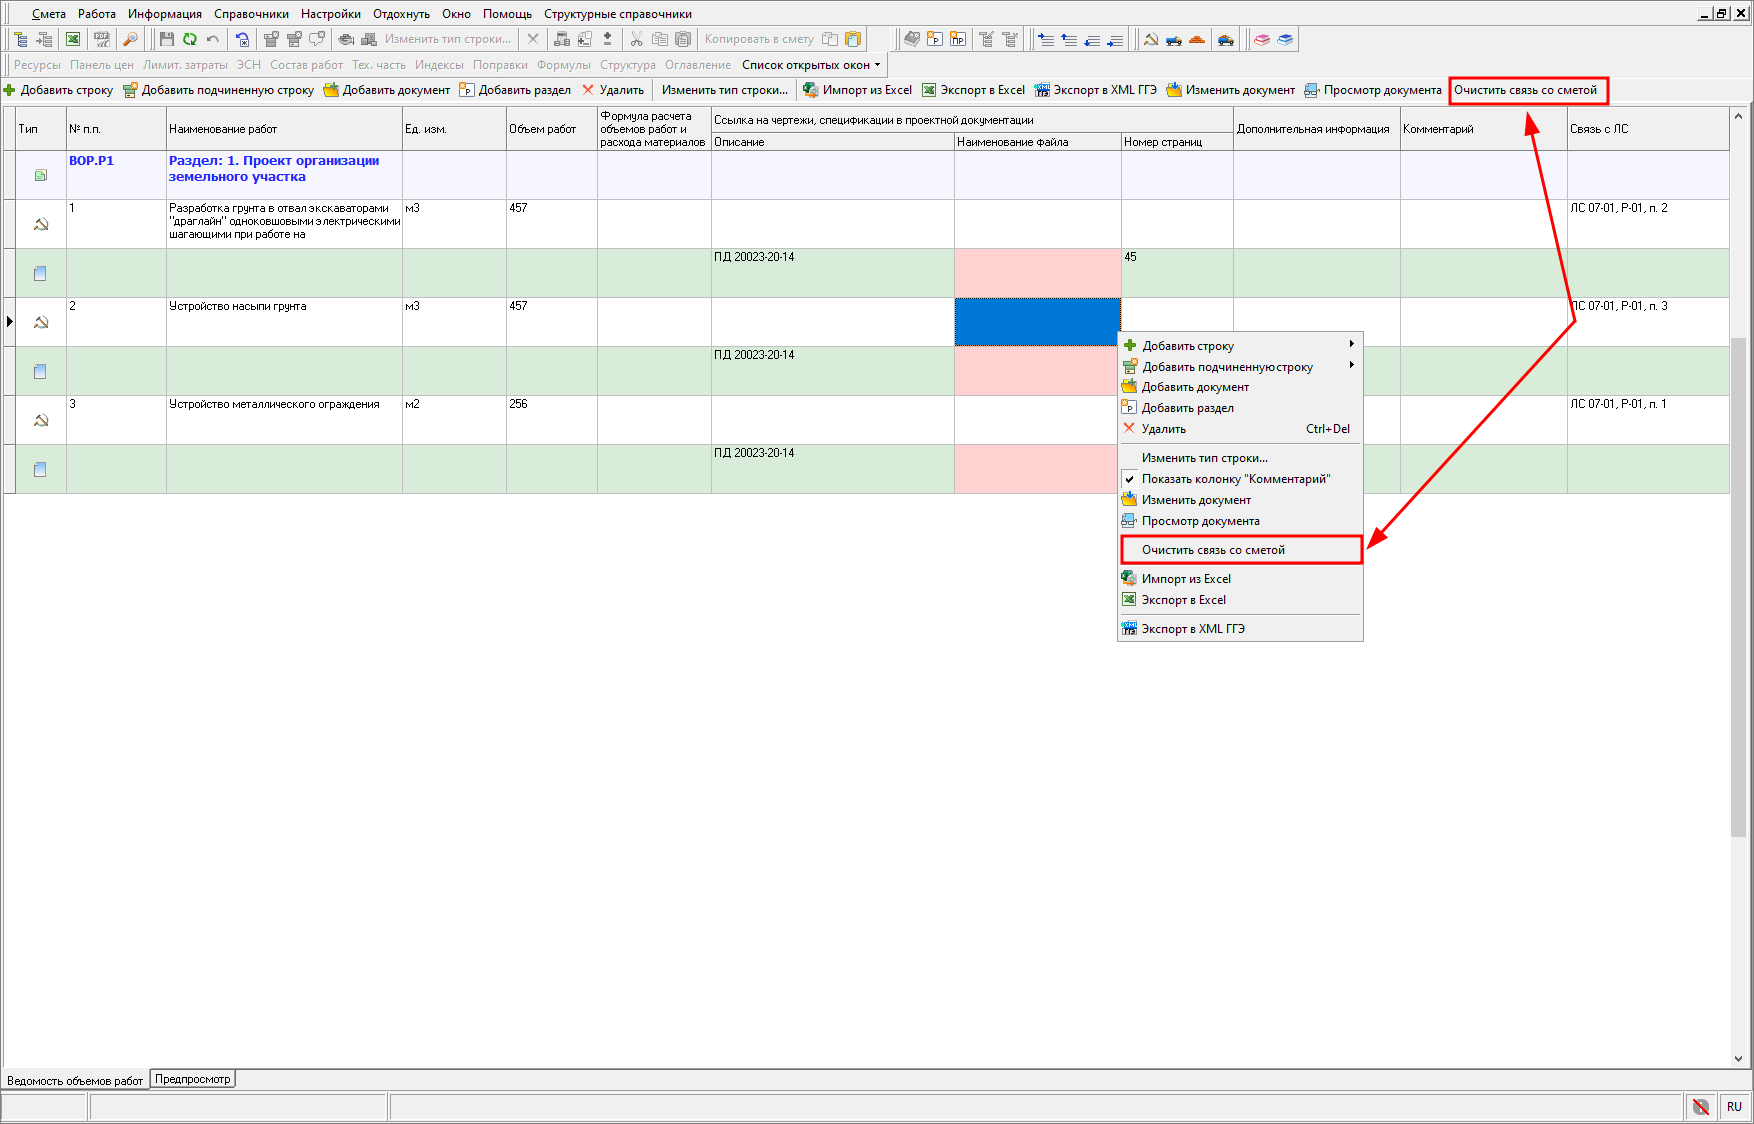Open the 'Справочники' menu
The width and height of the screenshot is (1754, 1124).
click(251, 14)
